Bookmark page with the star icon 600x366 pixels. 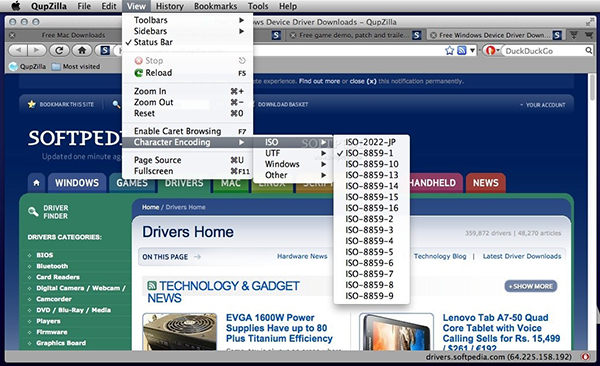(x=450, y=51)
